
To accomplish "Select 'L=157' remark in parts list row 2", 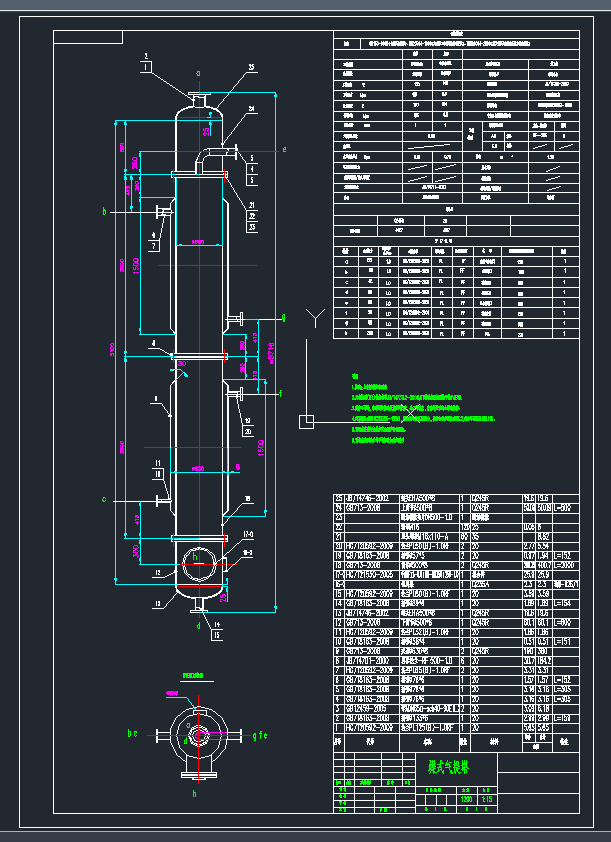I will tap(563, 718).
